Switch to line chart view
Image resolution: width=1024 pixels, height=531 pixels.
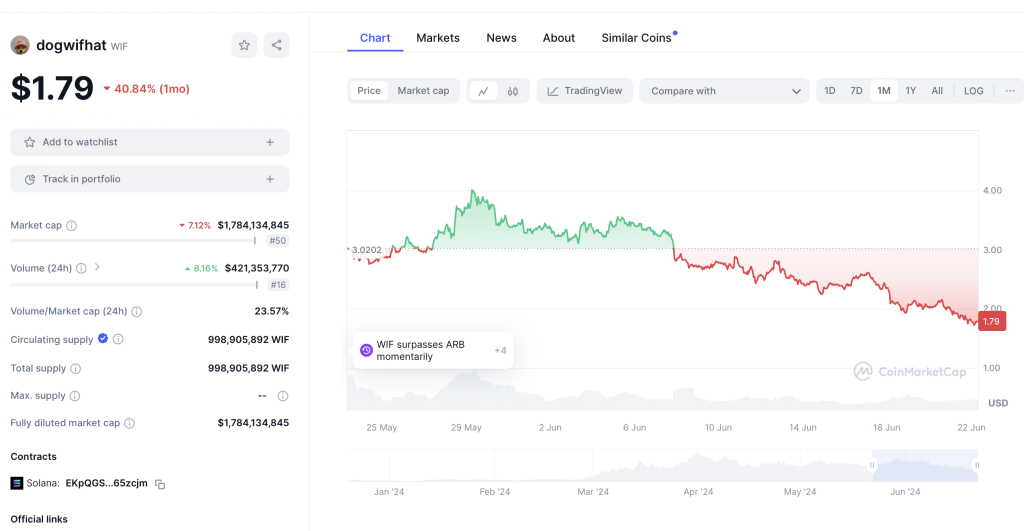pos(483,91)
